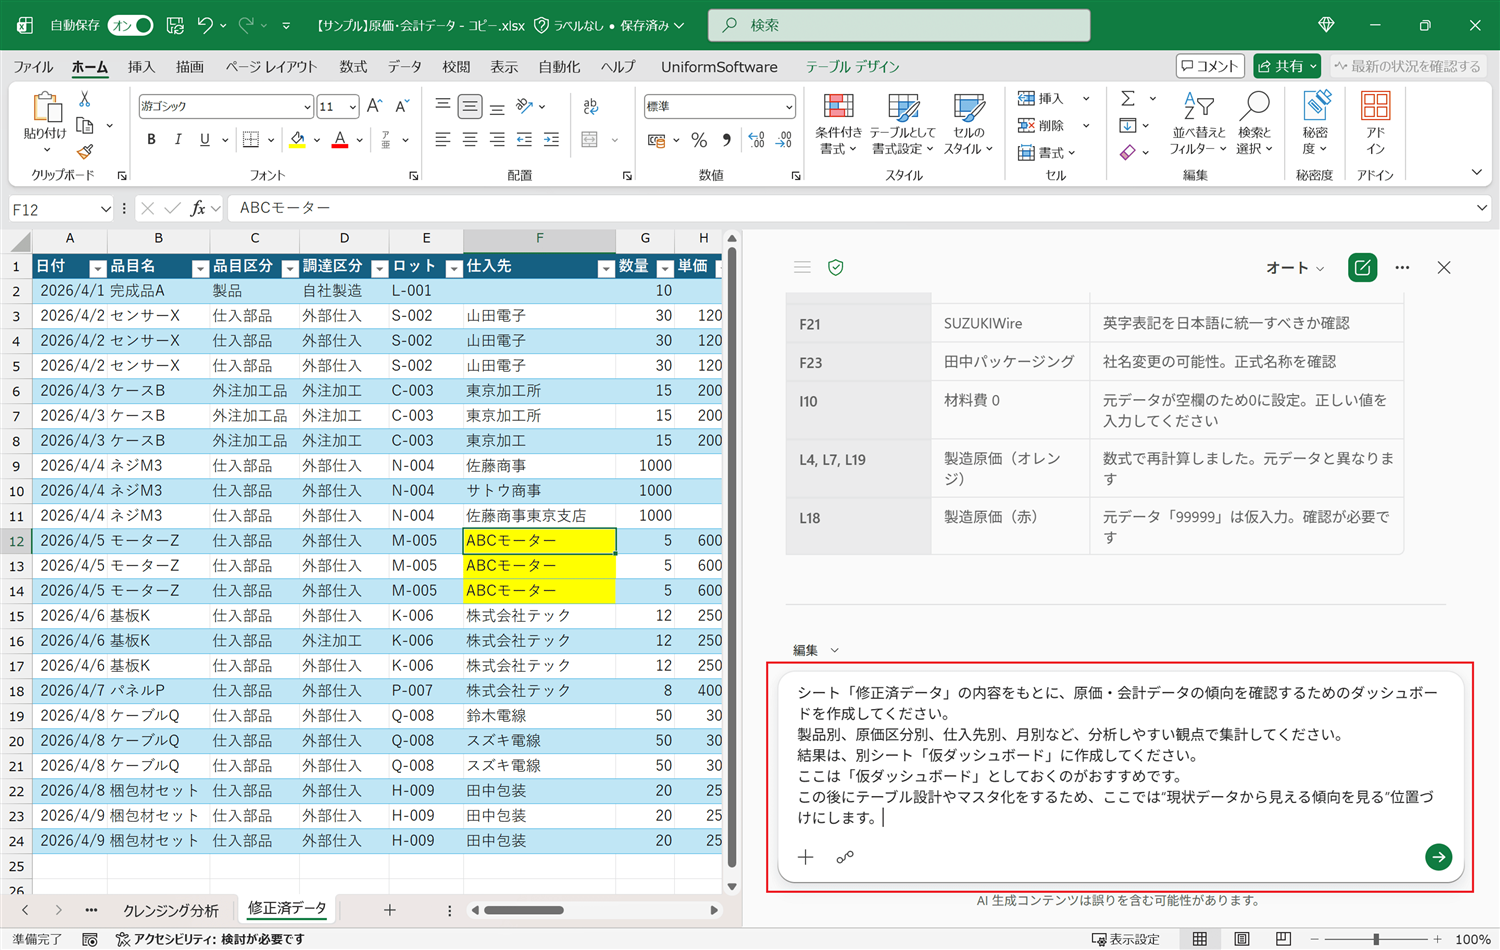Click the Sort & Filter (並べ替えとフィルター) icon
Viewport: 1500px width, 950px height.
point(1198,124)
